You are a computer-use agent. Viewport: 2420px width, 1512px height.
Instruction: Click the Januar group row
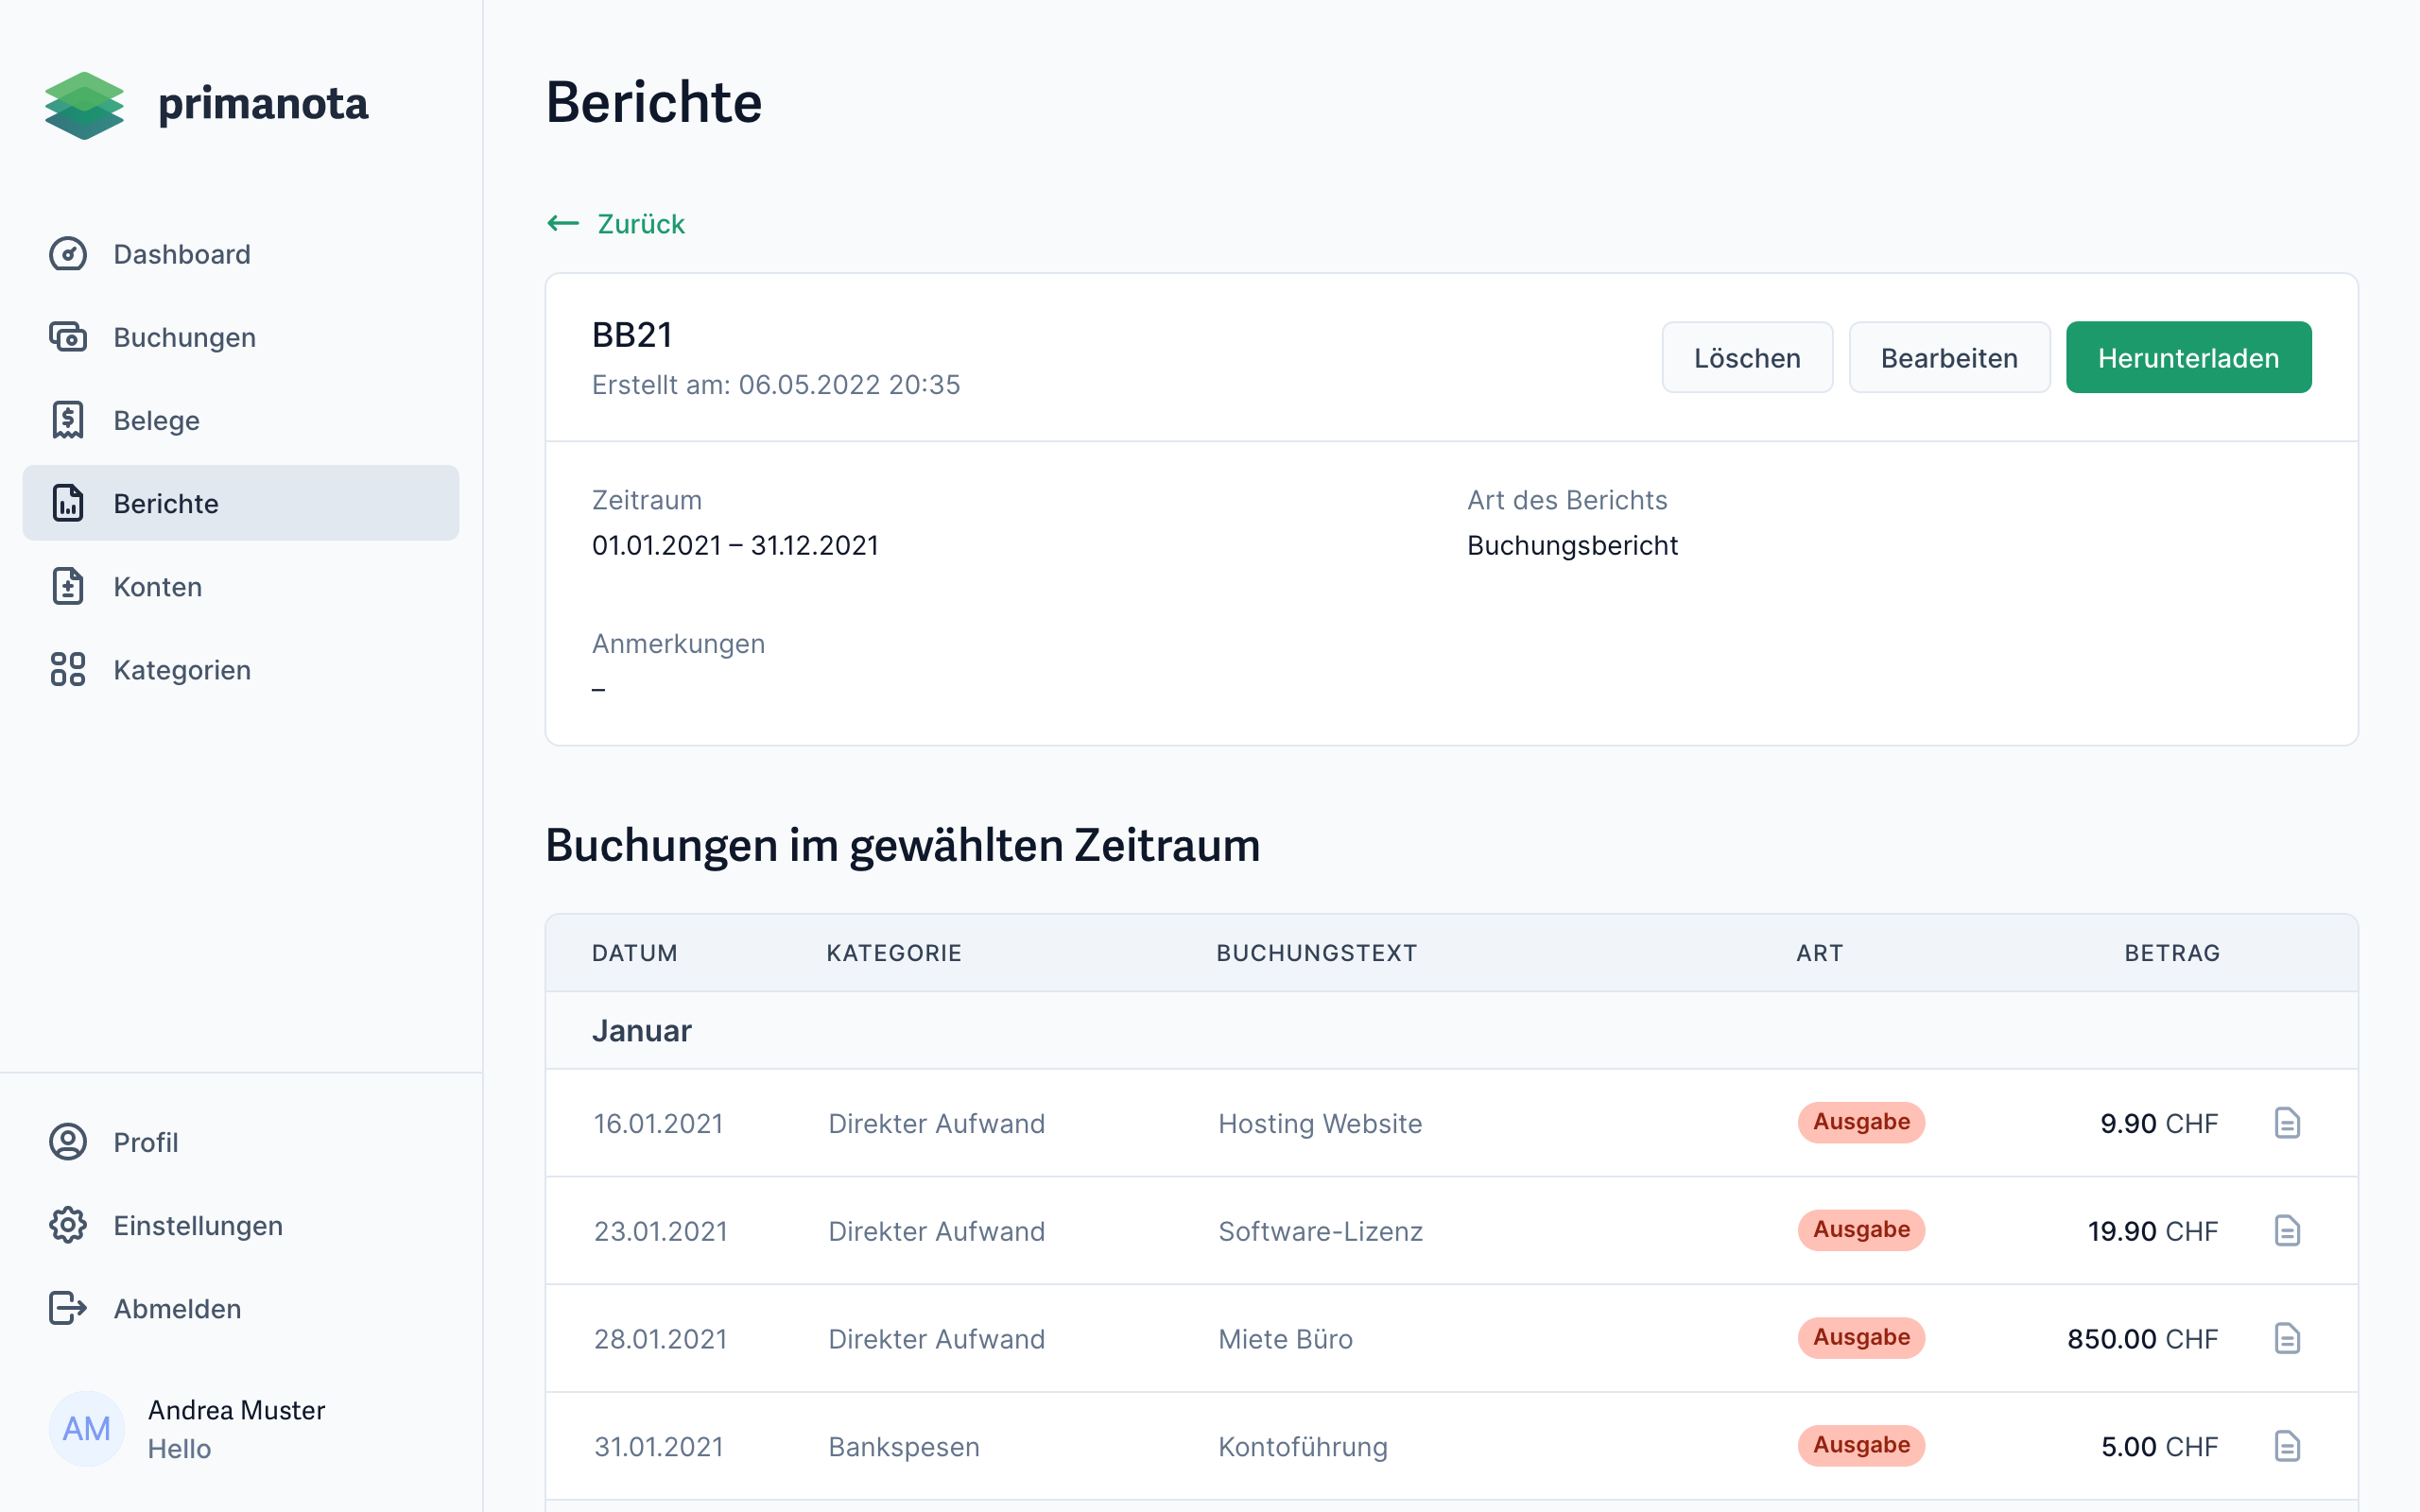coord(1452,1030)
